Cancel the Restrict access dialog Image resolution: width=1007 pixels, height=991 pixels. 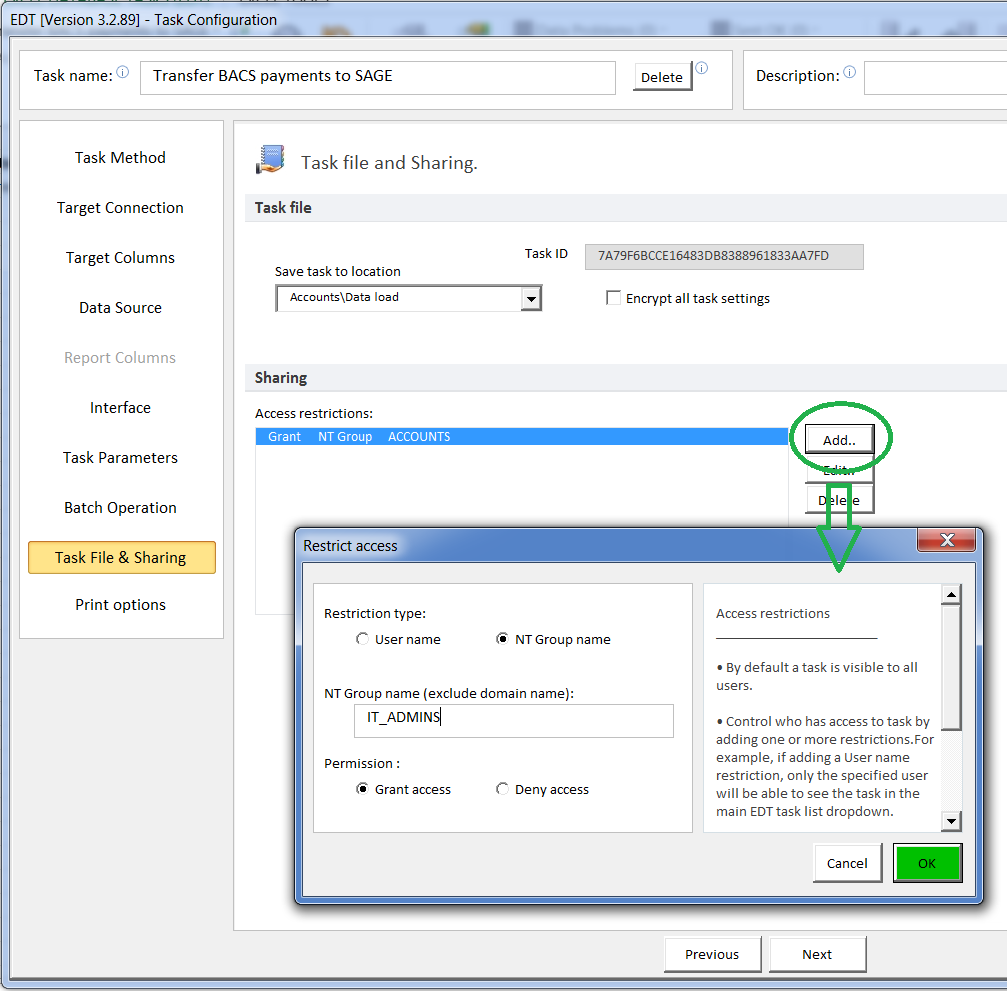847,862
